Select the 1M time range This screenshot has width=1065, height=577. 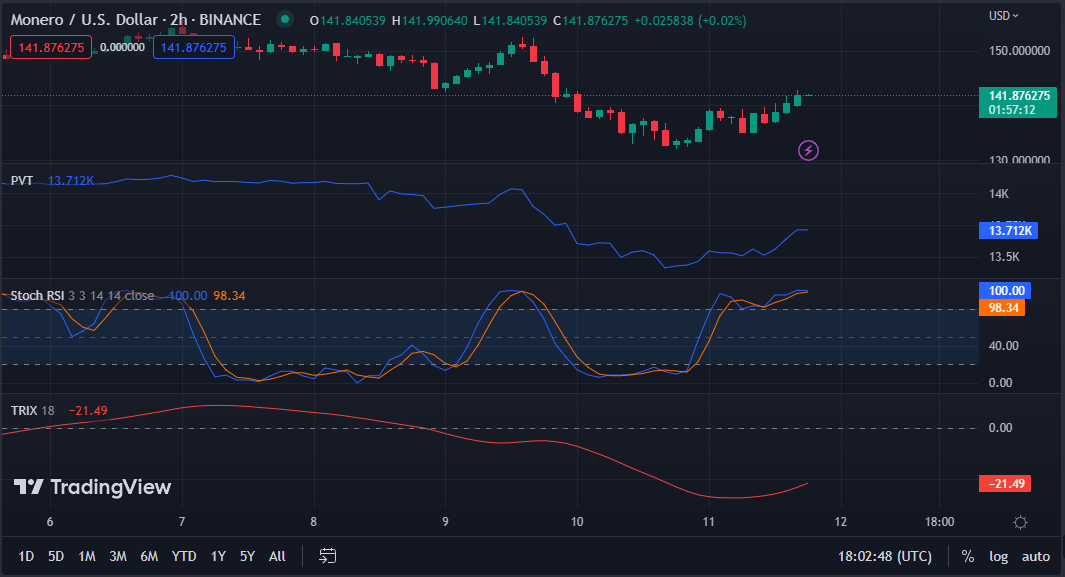pos(87,556)
